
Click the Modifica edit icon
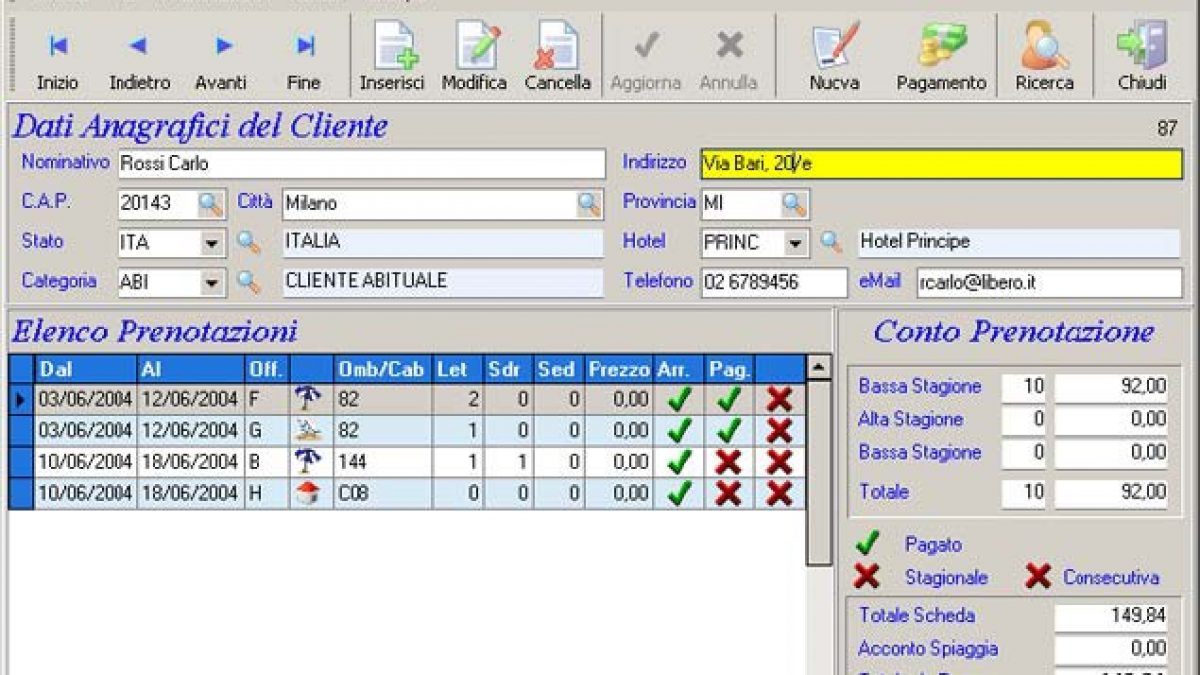coord(475,46)
